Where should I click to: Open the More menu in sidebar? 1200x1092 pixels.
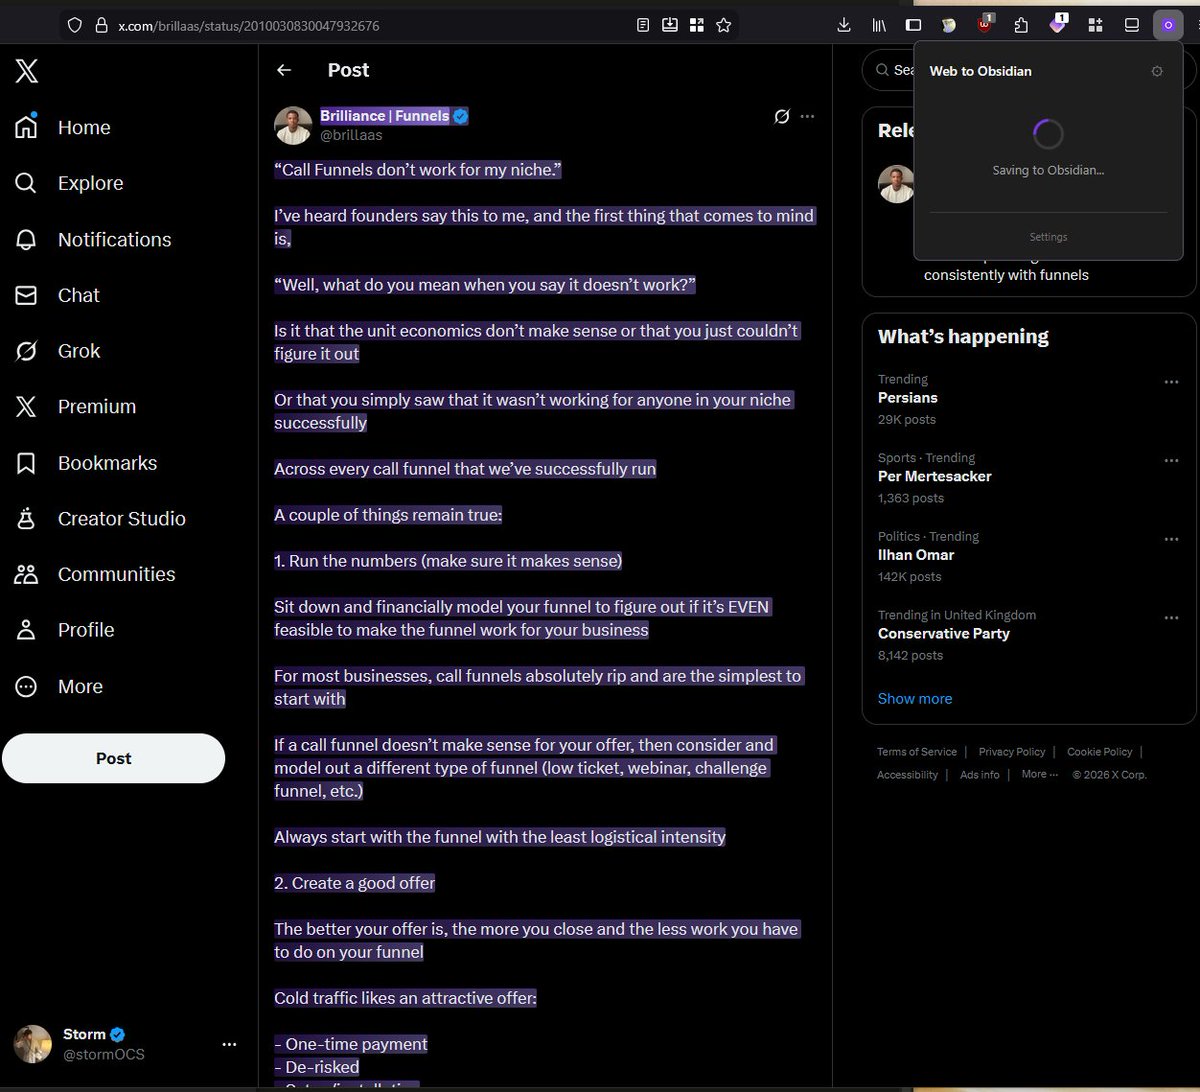point(60,686)
